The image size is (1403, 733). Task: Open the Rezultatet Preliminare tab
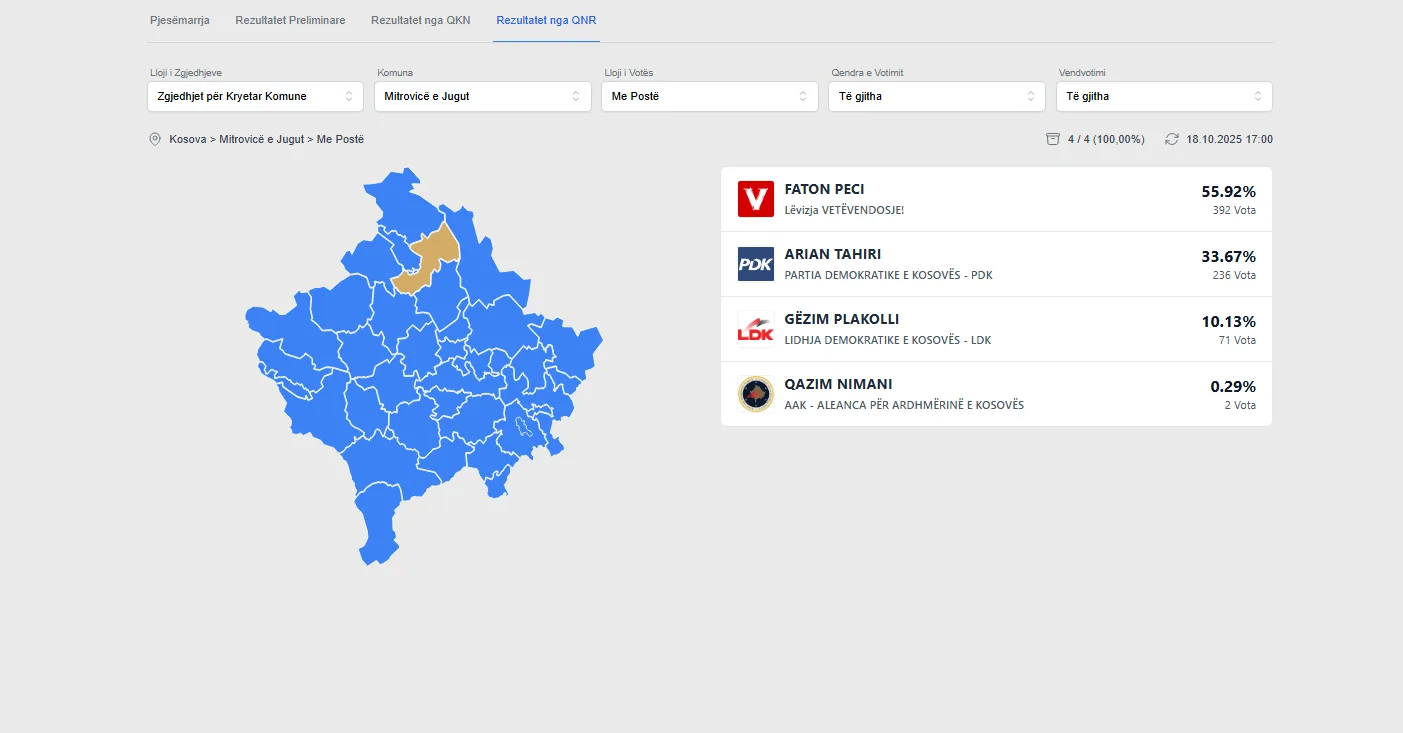pyautogui.click(x=290, y=20)
